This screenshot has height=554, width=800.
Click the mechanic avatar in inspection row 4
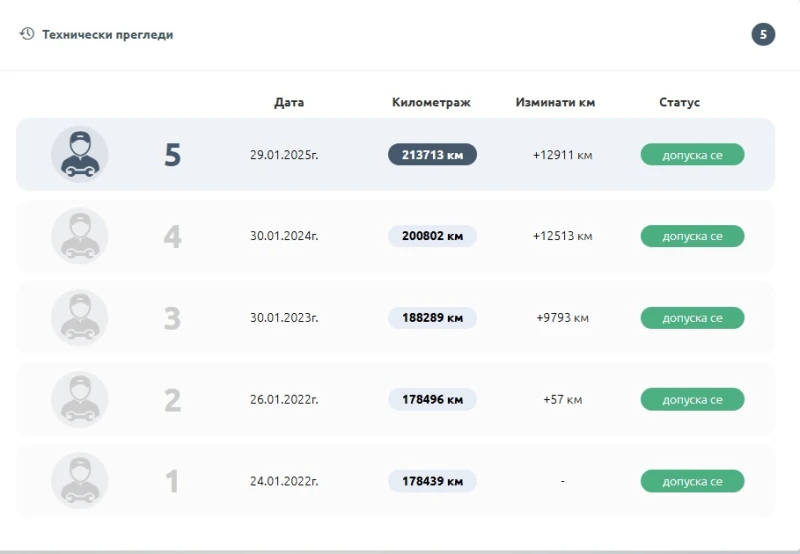pyautogui.click(x=80, y=236)
